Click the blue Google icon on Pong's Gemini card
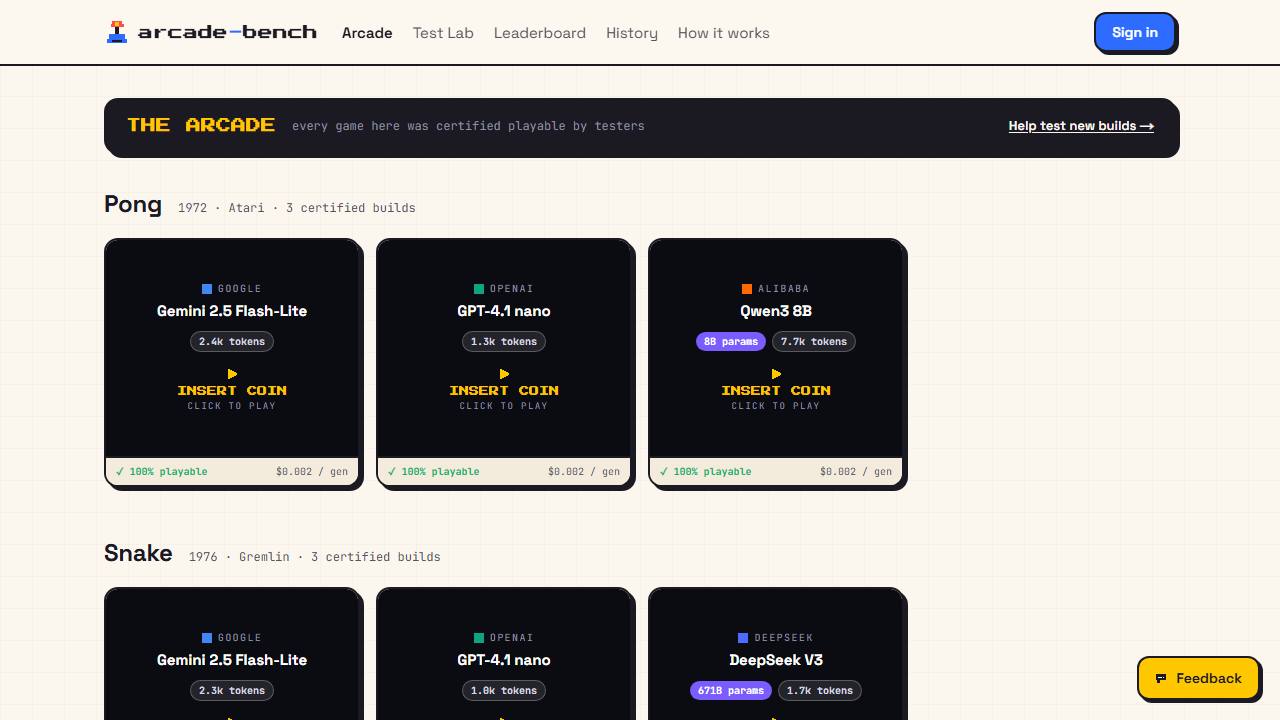 click(x=207, y=289)
